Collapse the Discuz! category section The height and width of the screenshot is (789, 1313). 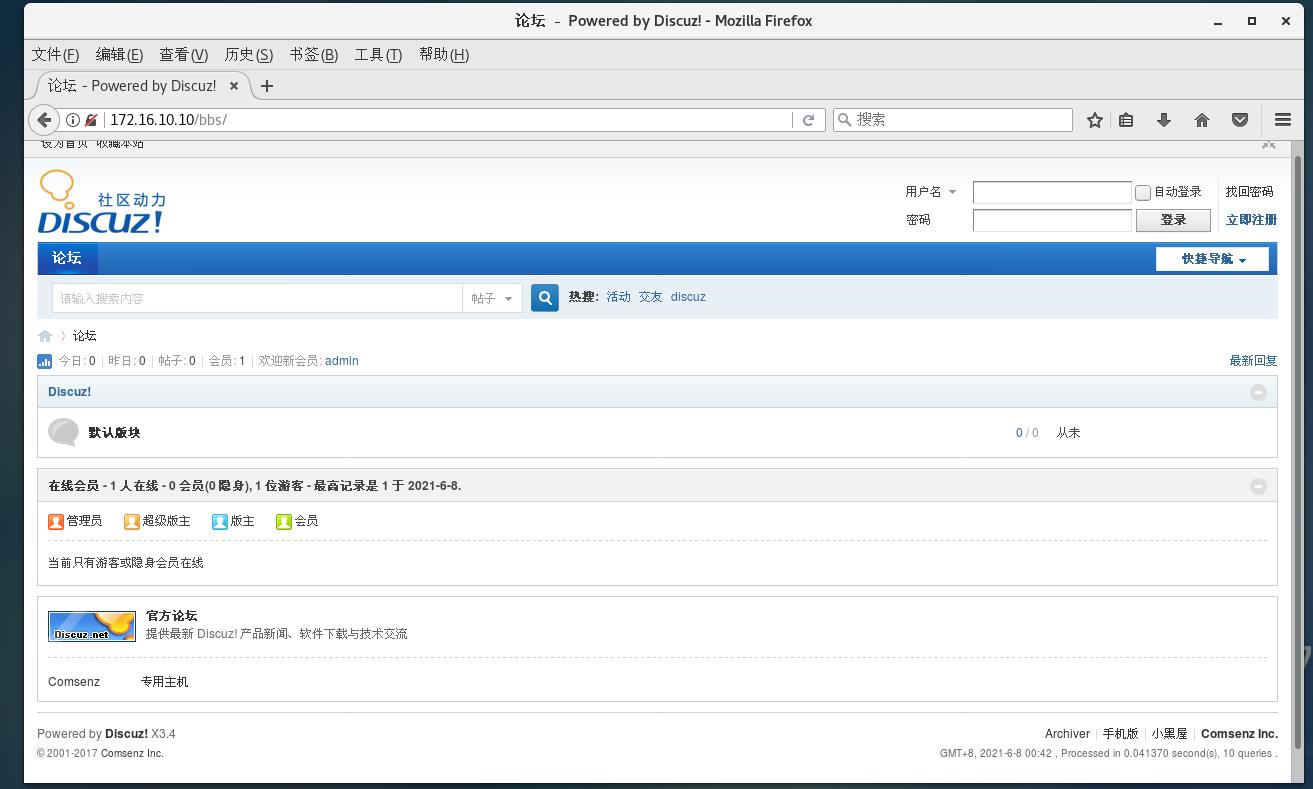[x=1258, y=392]
